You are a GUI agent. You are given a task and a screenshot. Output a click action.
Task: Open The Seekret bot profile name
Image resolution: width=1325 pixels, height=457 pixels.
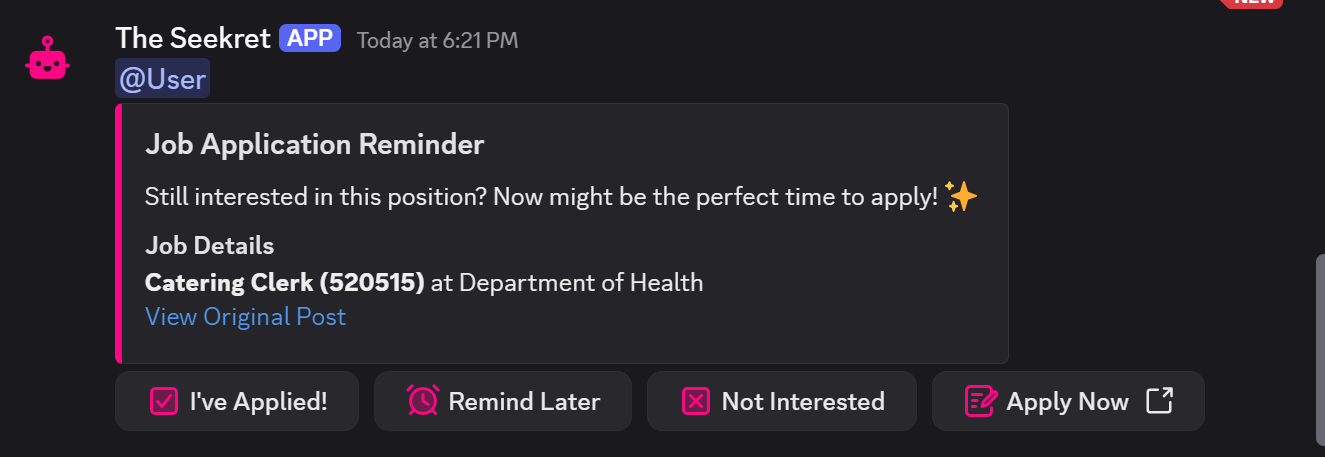[x=193, y=38]
